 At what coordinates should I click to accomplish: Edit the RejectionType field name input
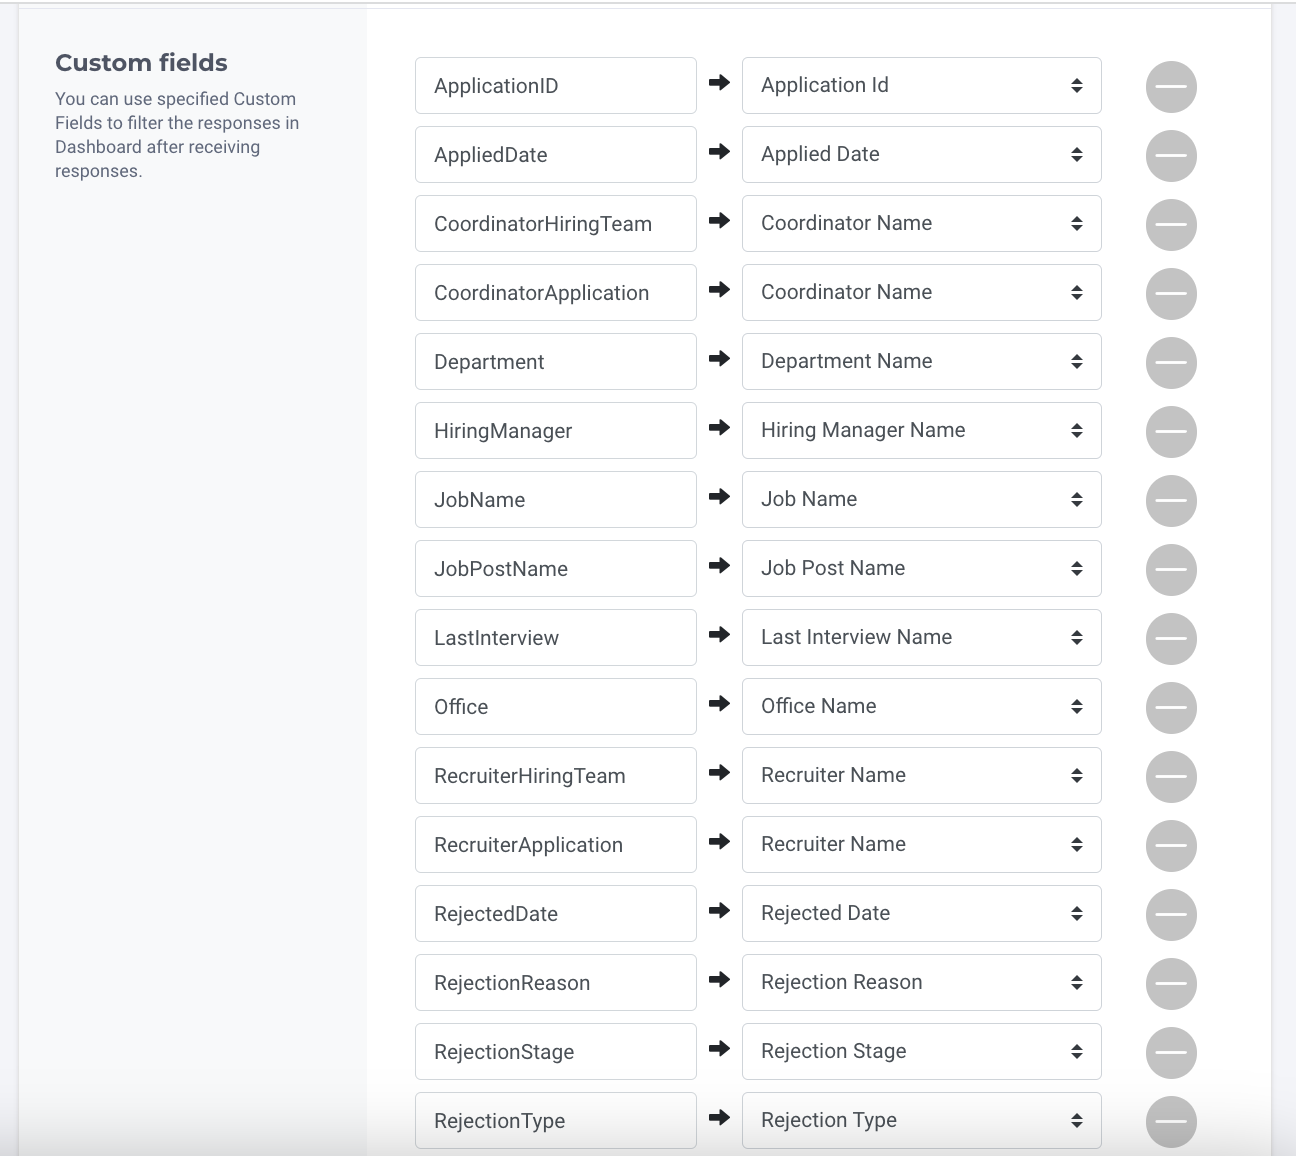coord(555,1120)
